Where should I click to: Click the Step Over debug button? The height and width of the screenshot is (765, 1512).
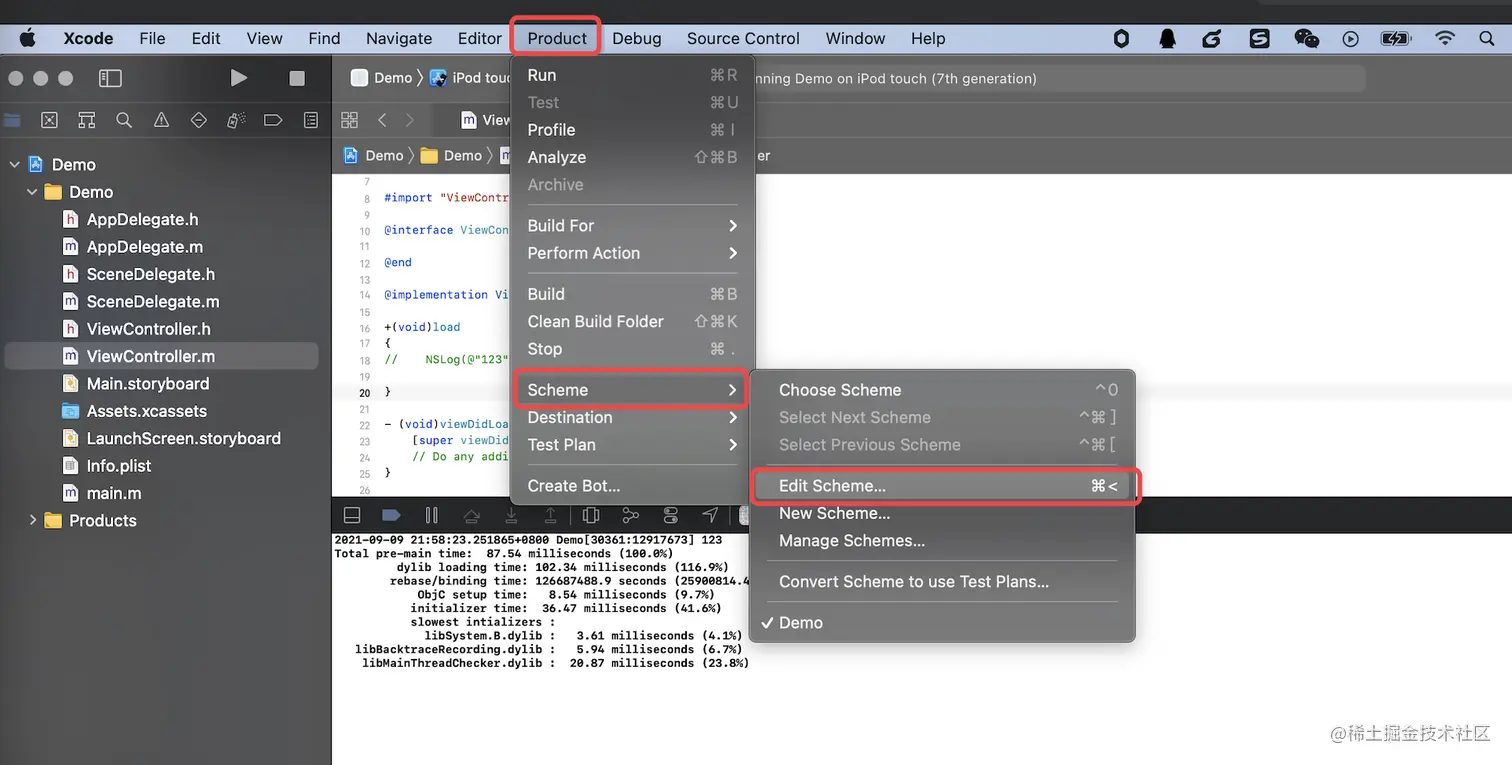coord(471,515)
